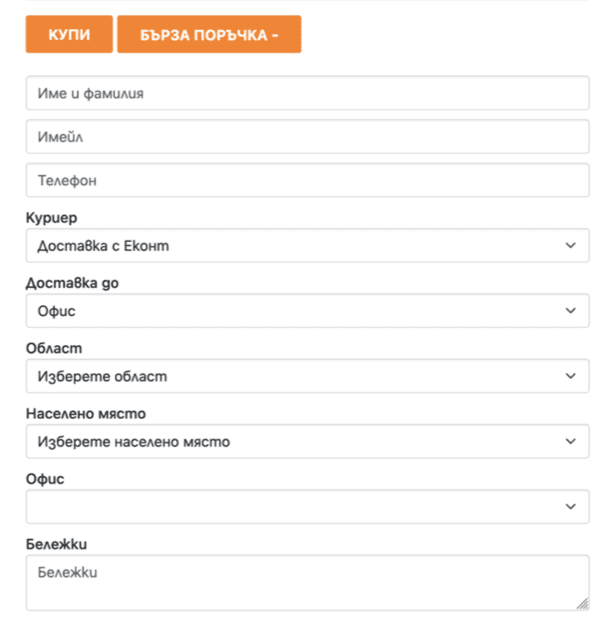Viewport: 605px width, 620px height.
Task: Click the Куриер field label
Action: 50,218
